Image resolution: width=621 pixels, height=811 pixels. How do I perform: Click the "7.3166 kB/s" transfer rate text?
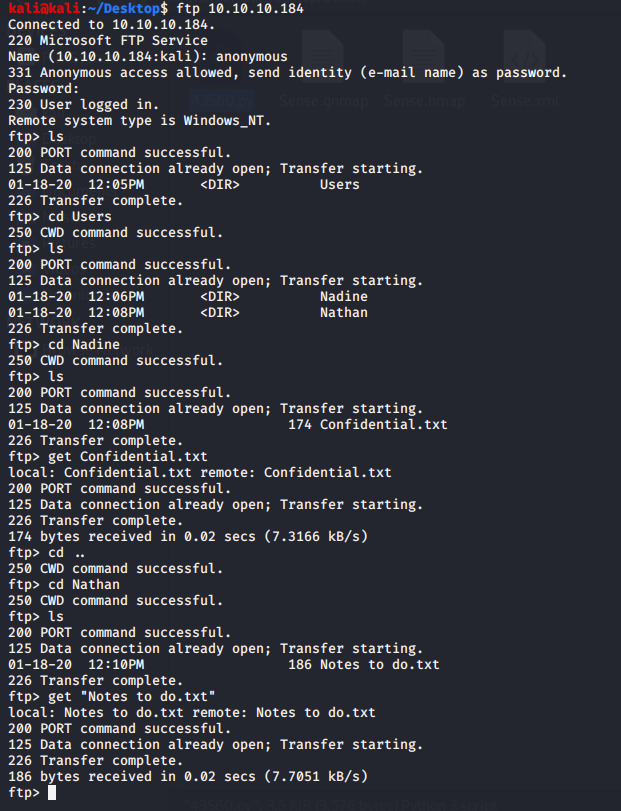pos(311,536)
